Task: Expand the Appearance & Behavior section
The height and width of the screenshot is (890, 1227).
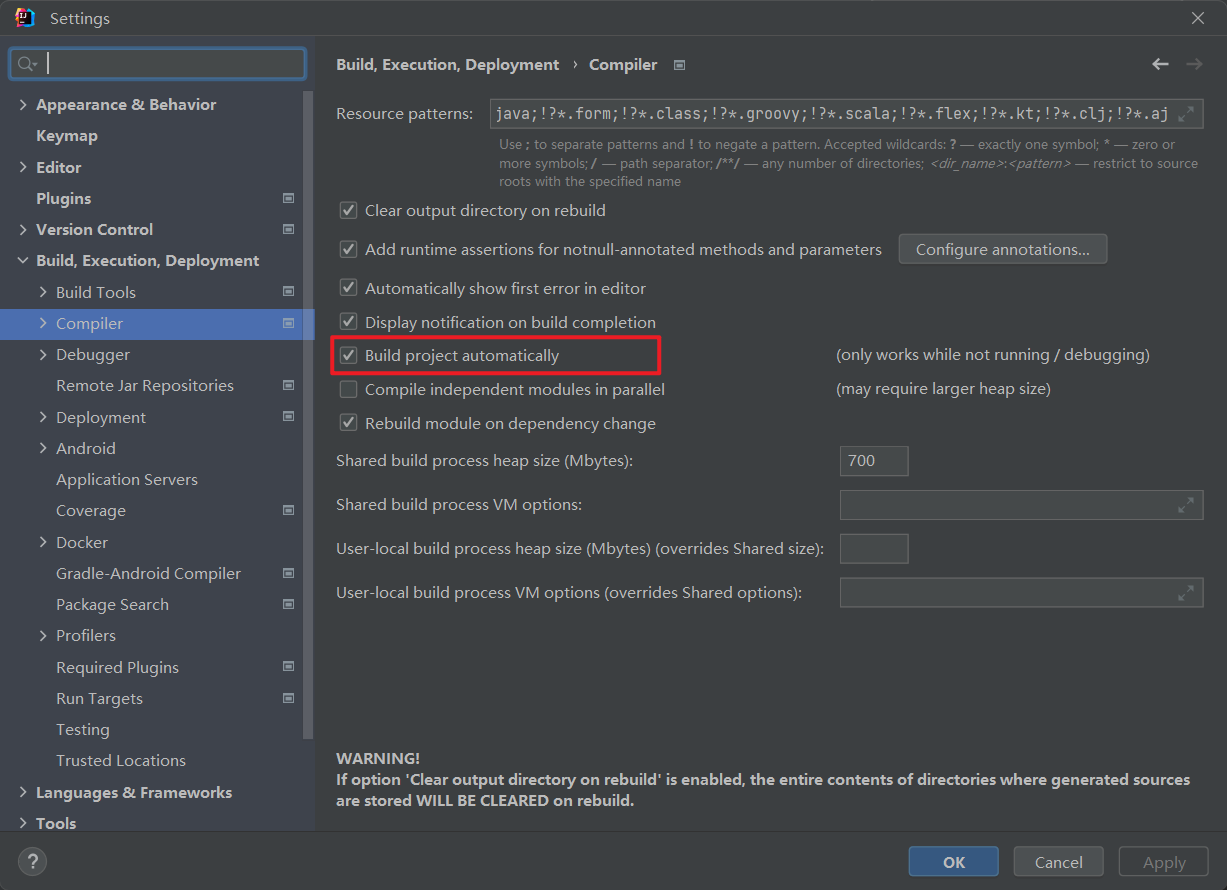Action: pyautogui.click(x=23, y=105)
